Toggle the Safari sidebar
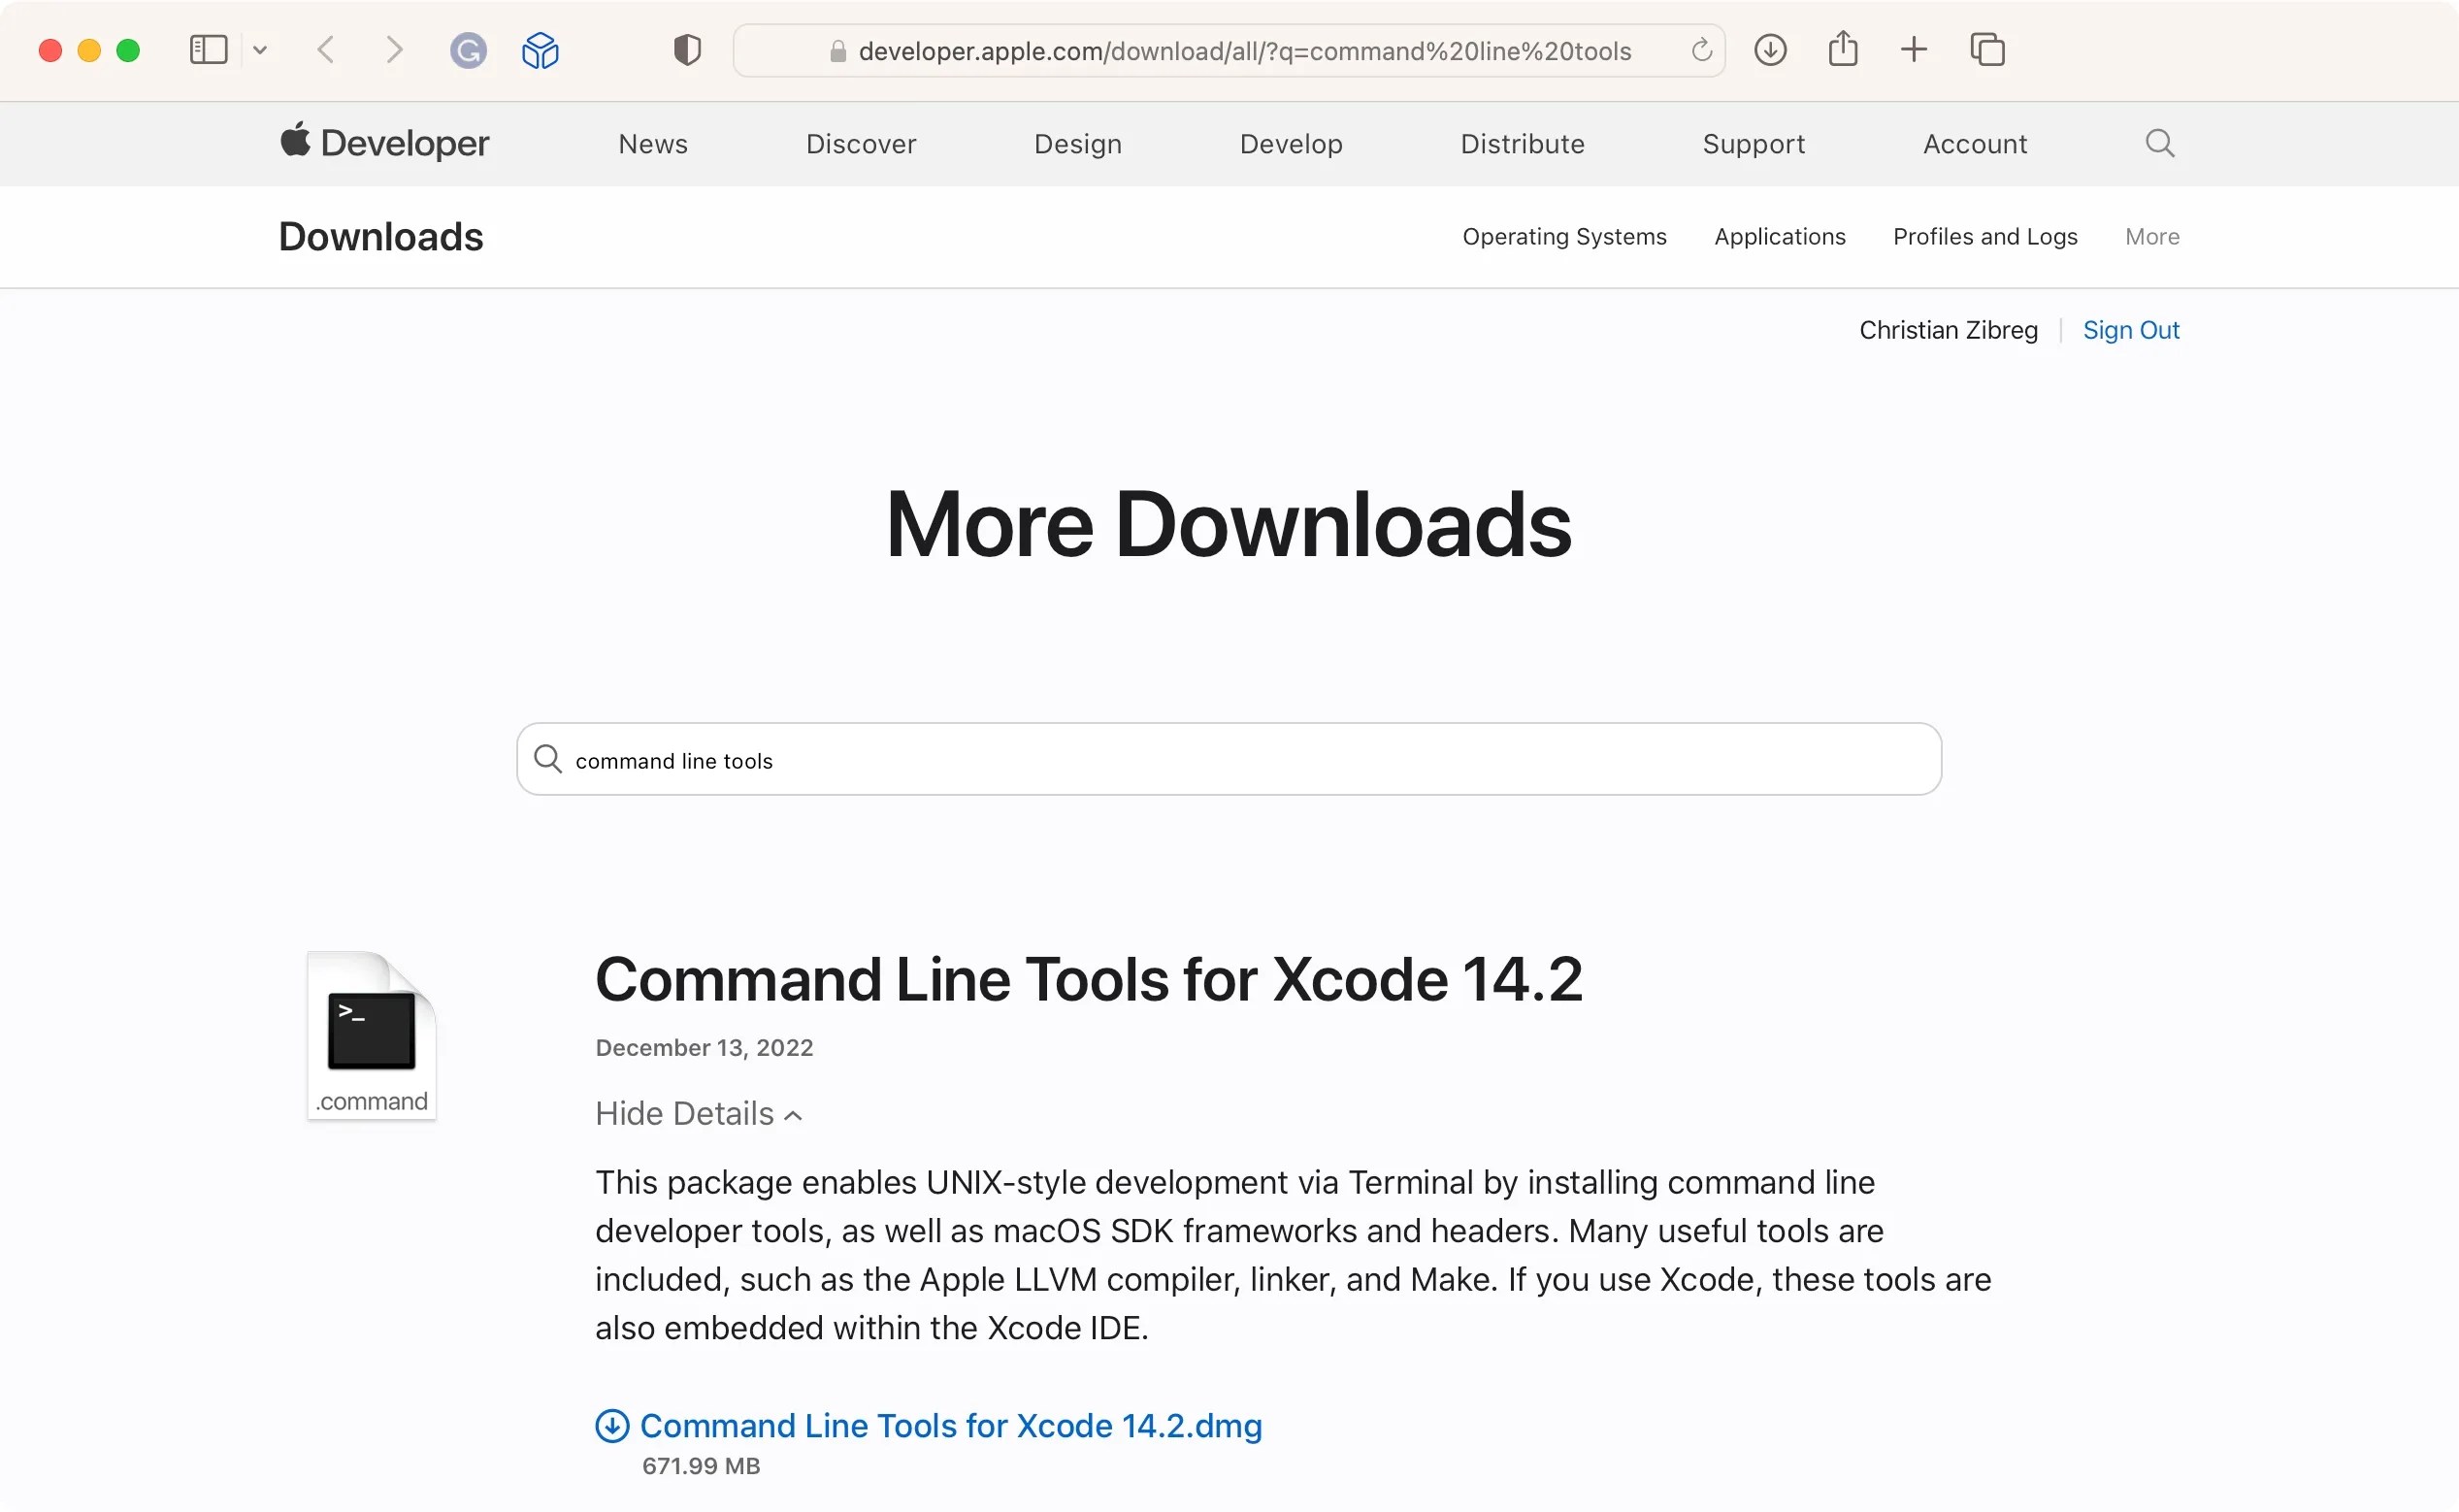The height and width of the screenshot is (1512, 2459). [208, 50]
